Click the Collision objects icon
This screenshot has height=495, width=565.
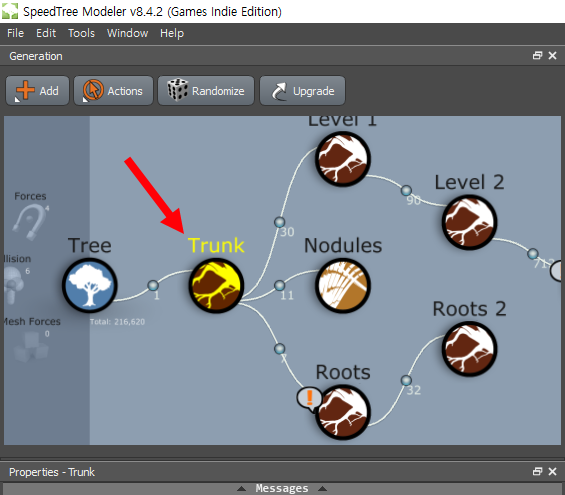click(14, 285)
